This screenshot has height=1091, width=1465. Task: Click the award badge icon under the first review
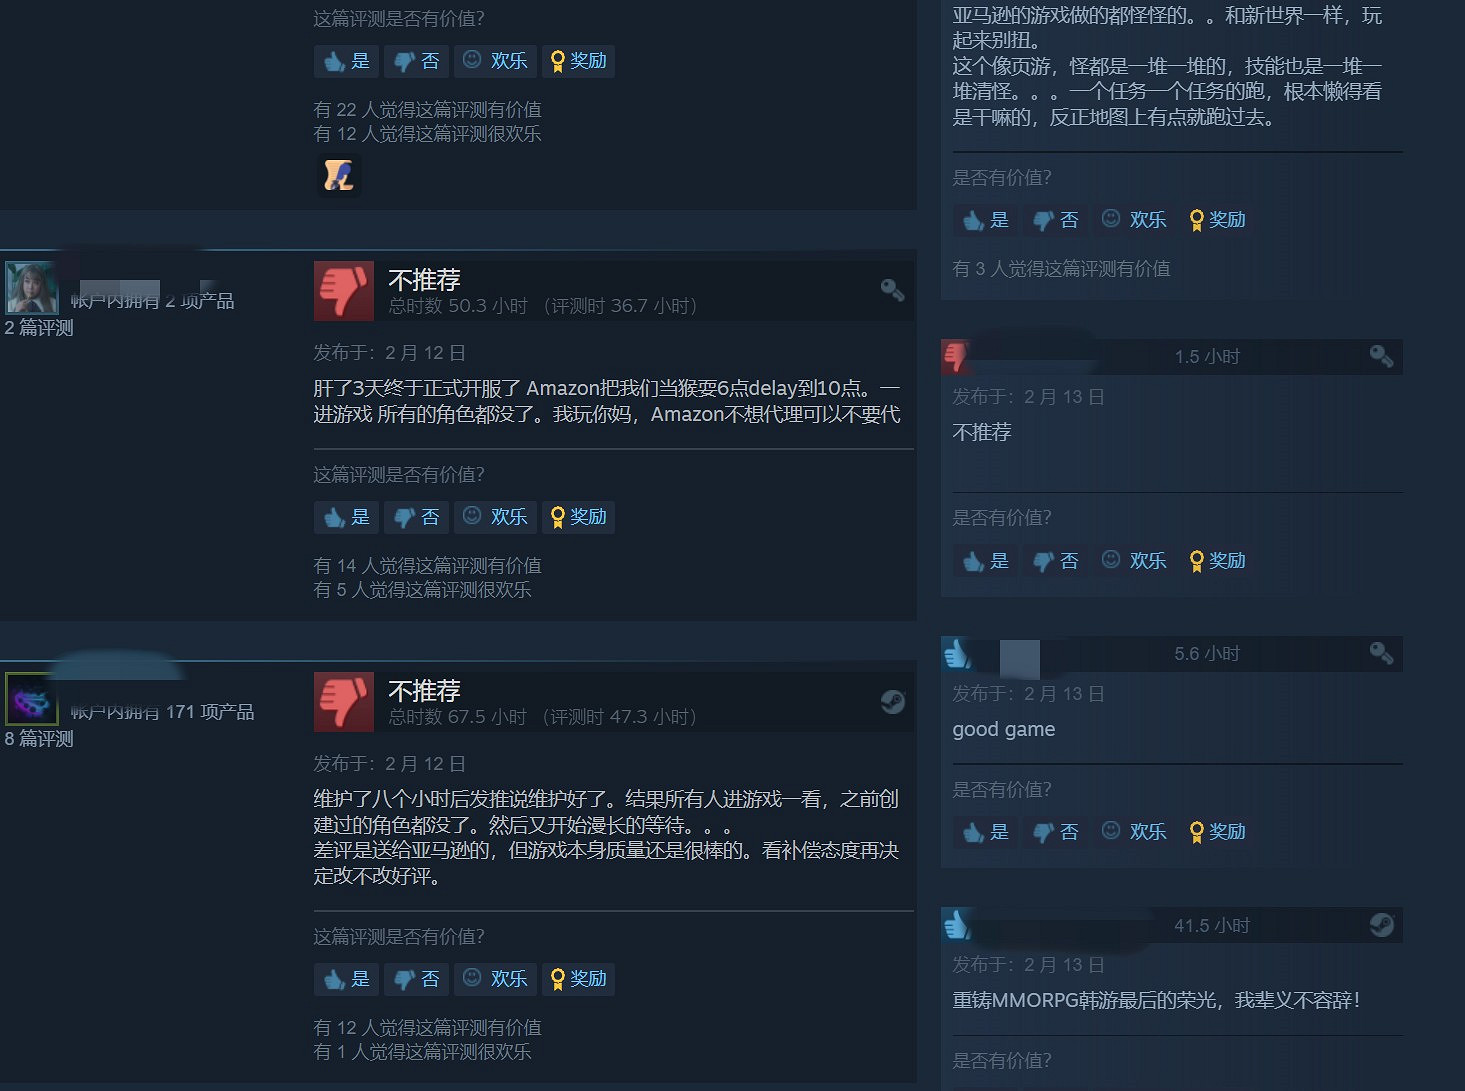tap(339, 176)
